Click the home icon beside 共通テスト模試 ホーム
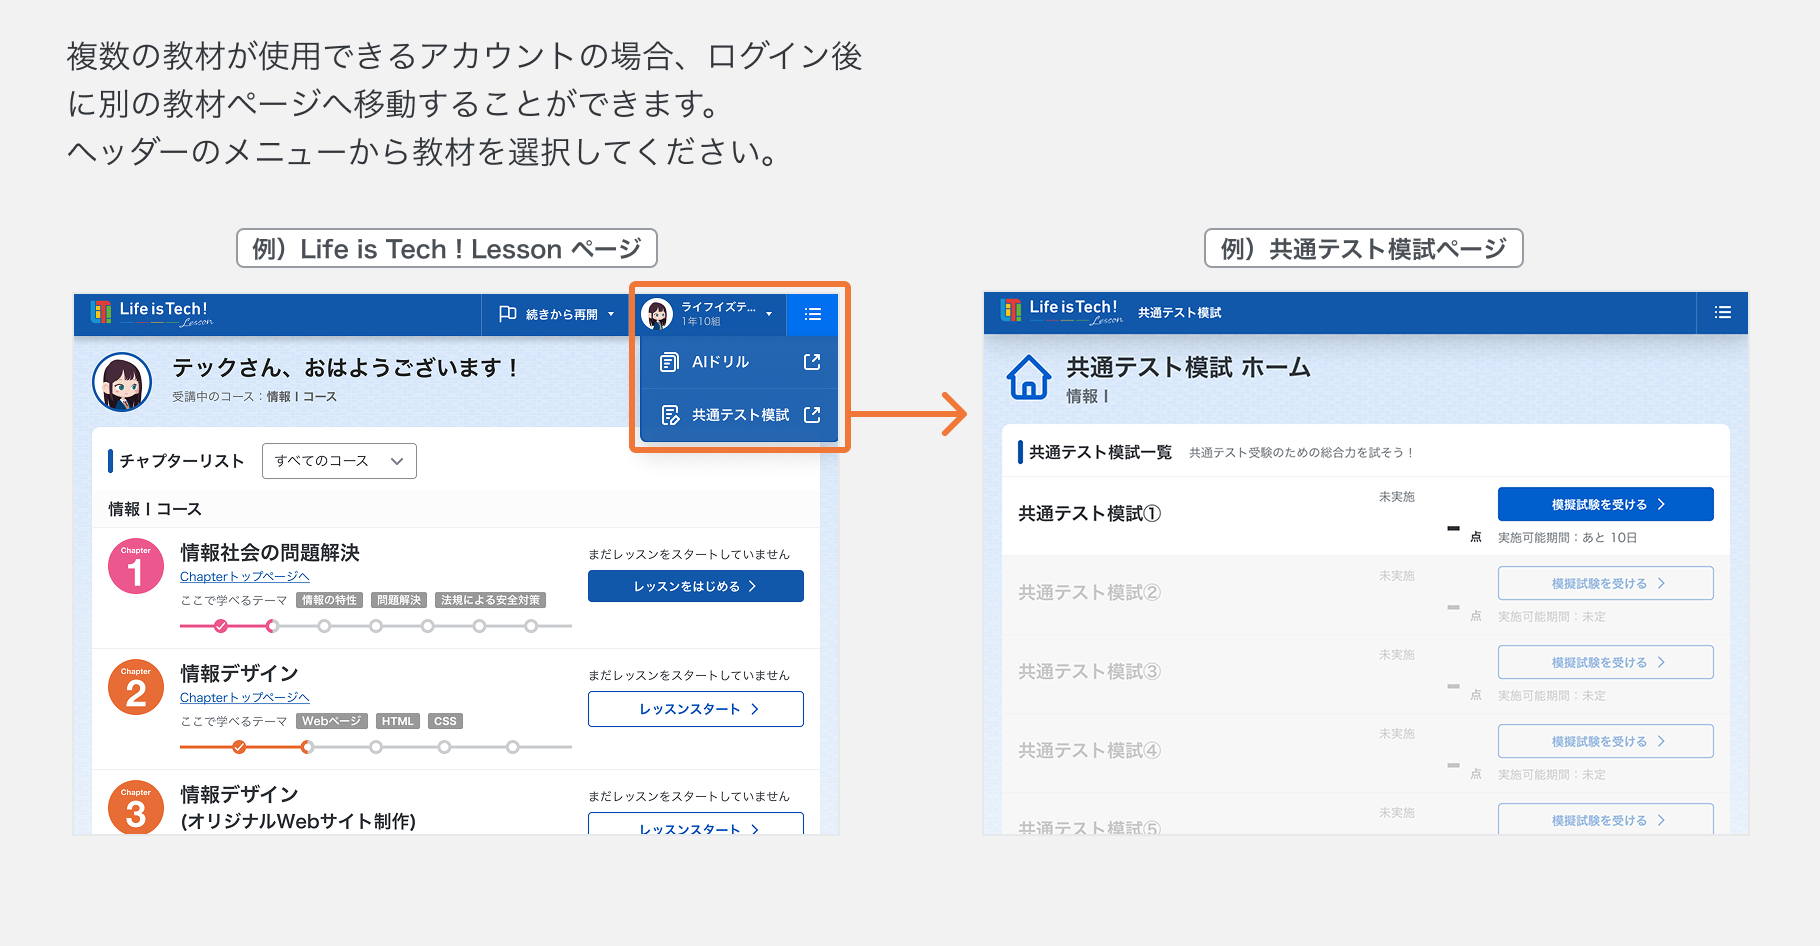The height and width of the screenshot is (946, 1820). click(1029, 378)
